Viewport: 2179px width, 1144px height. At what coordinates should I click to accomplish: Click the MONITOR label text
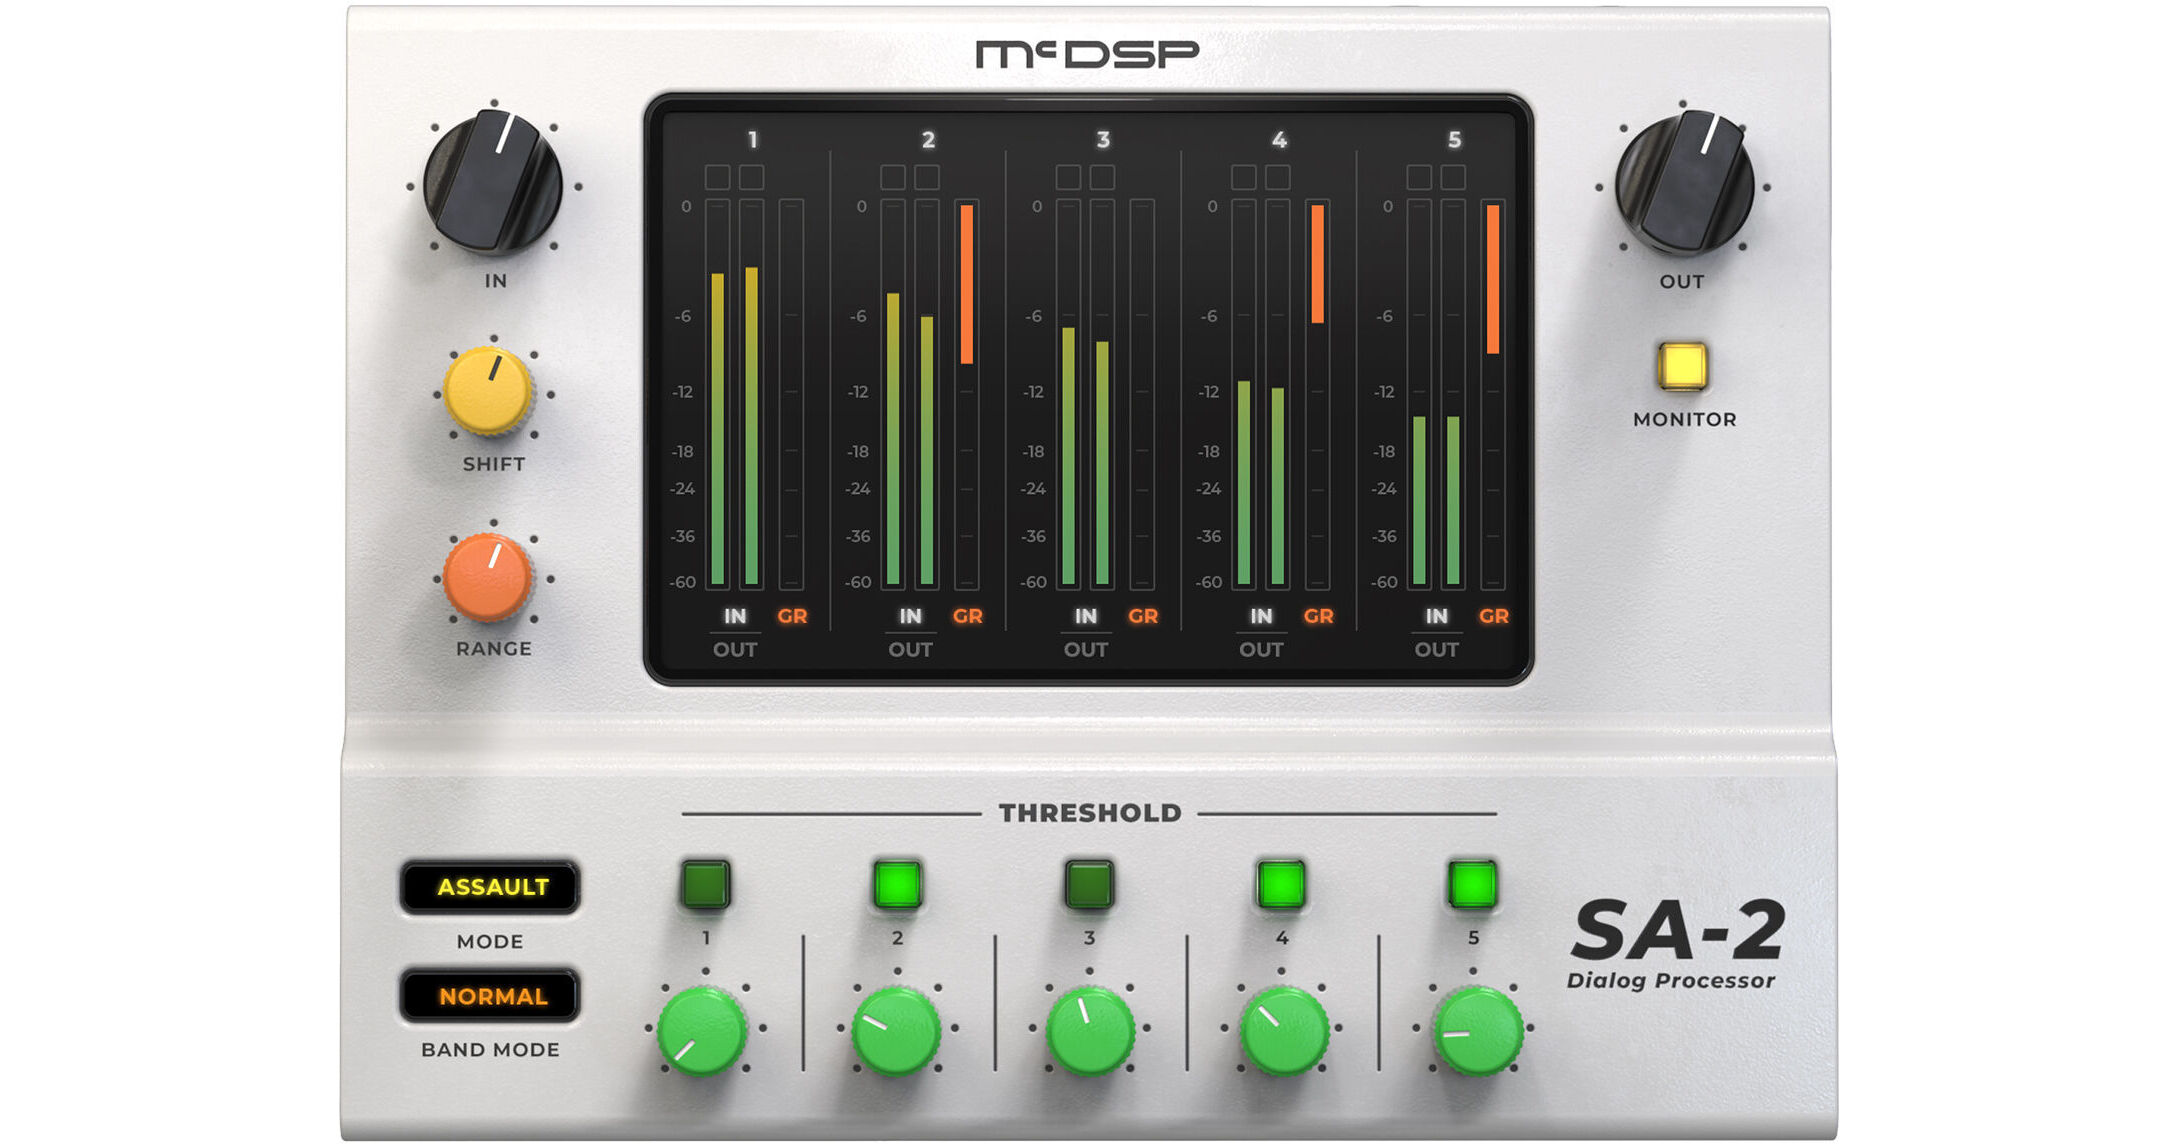[x=1685, y=420]
